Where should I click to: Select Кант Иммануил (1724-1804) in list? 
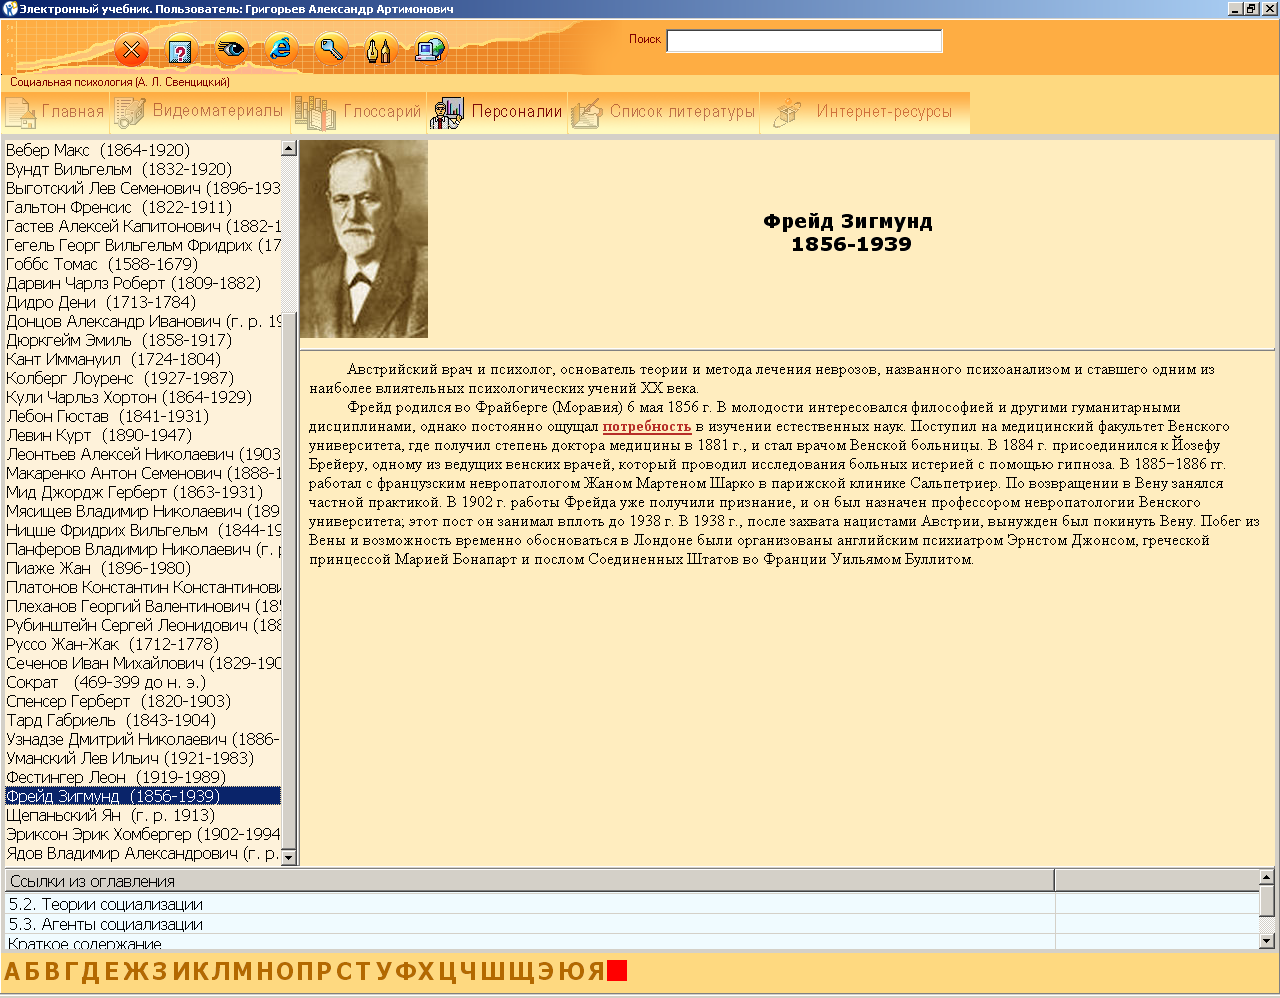click(143, 359)
